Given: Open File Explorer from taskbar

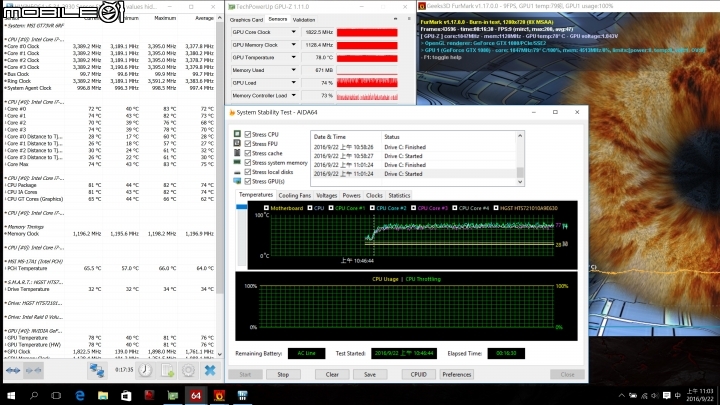Looking at the screenshot, I should pos(103,395).
